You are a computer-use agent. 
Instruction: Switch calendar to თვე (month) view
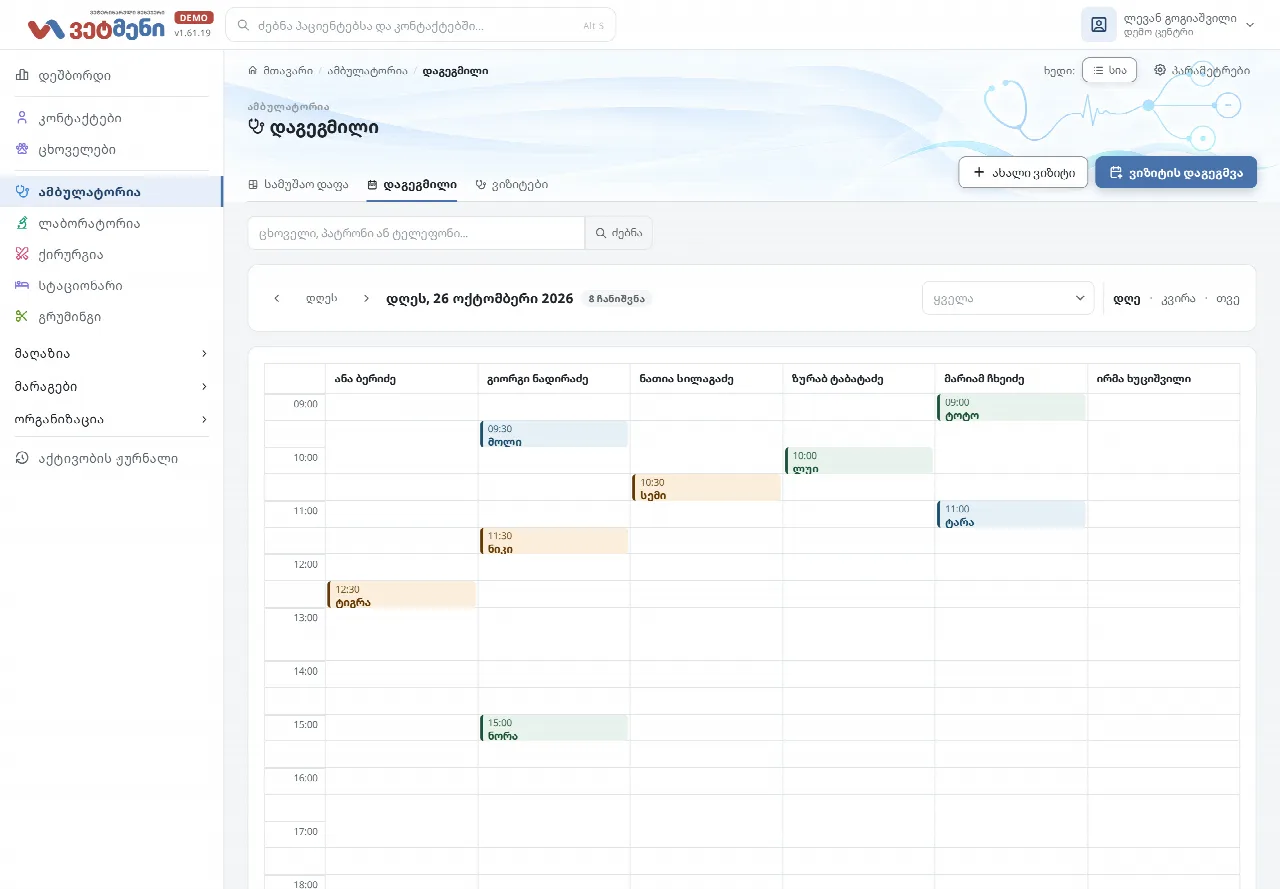(x=1228, y=298)
